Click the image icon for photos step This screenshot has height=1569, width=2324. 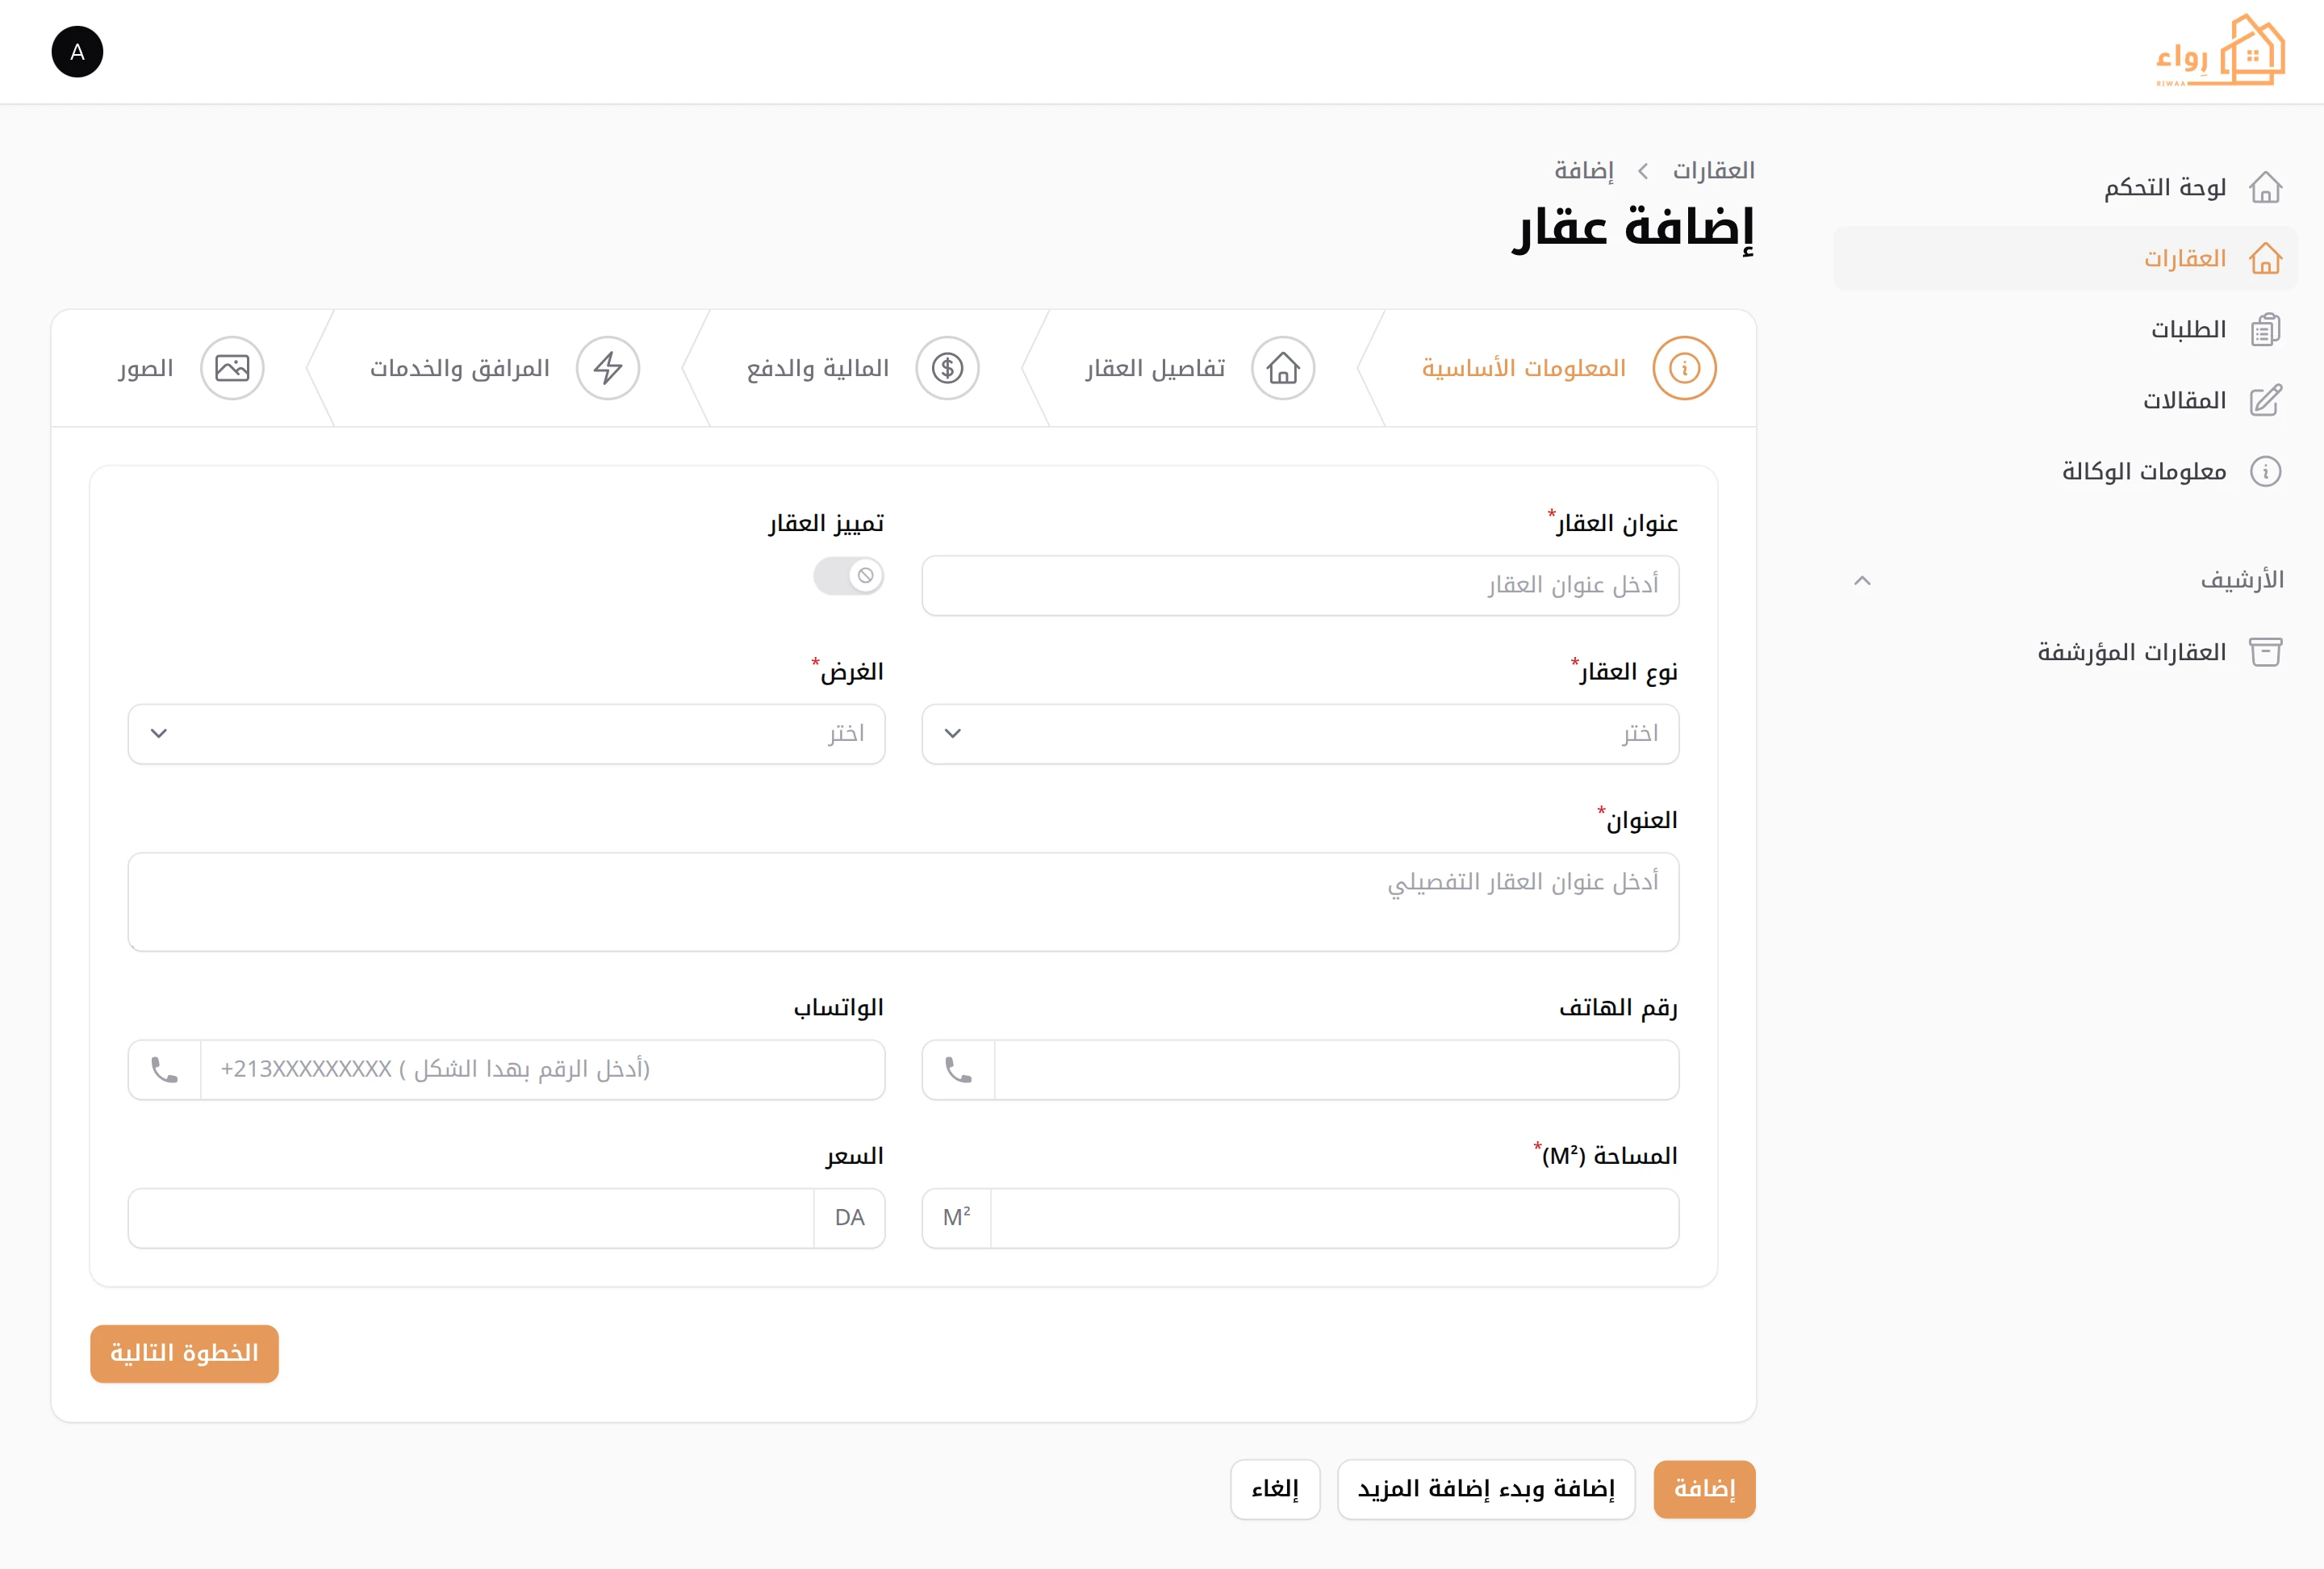point(232,368)
